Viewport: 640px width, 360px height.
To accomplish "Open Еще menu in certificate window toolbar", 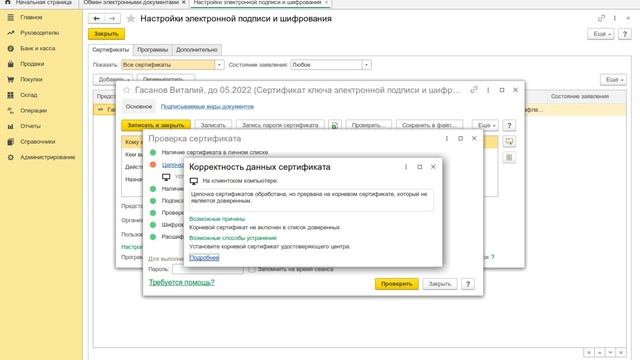I will [x=485, y=125].
